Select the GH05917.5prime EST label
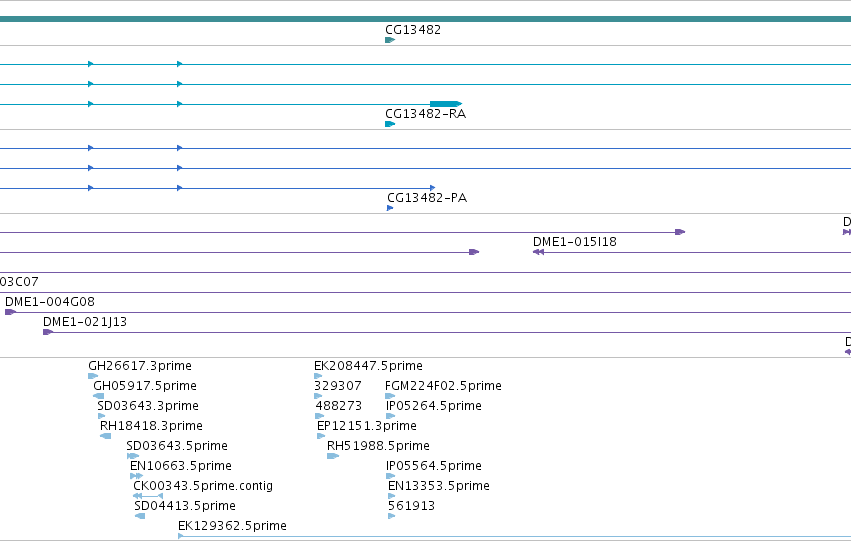The width and height of the screenshot is (851, 541). [x=145, y=386]
